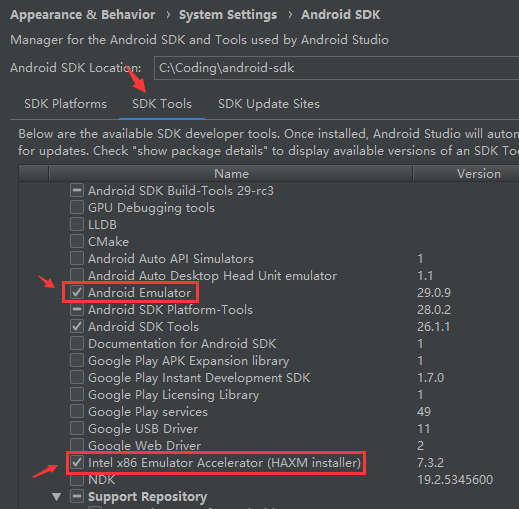Screen dimensions: 519x509
Task: Toggle Android SDK Build-Tools 29-rc3 checkbox
Action: pyautogui.click(x=77, y=191)
